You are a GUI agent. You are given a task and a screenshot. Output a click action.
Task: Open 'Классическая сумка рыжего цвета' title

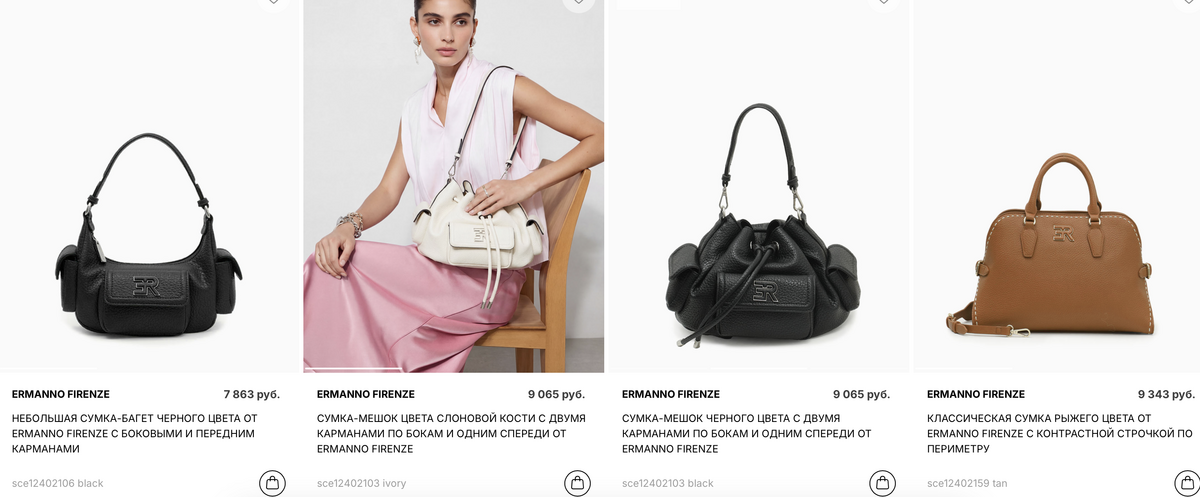pyautogui.click(x=1060, y=434)
